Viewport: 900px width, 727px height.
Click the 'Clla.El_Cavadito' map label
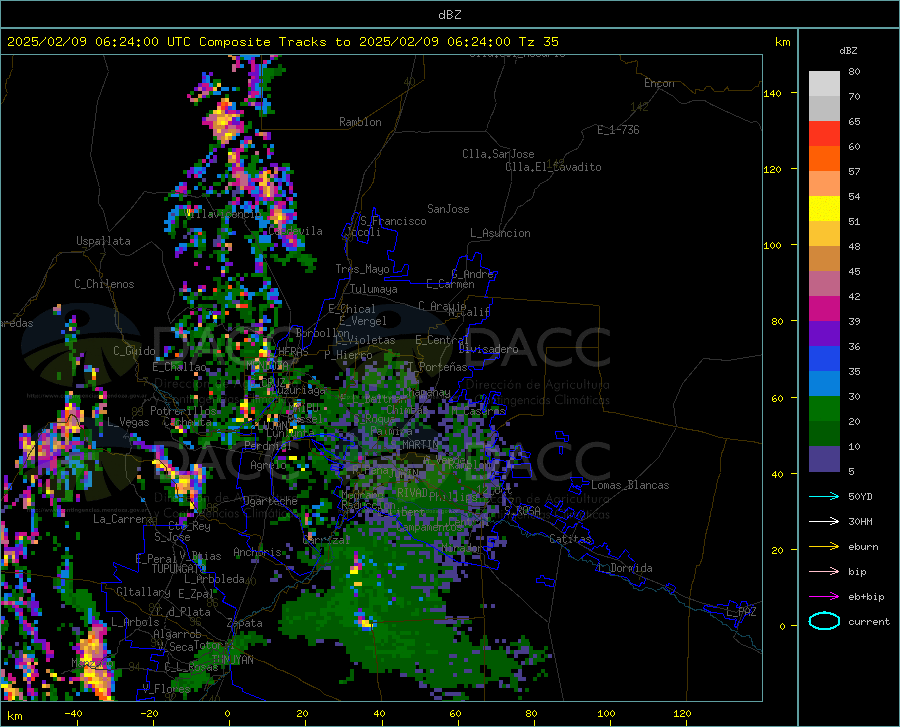(x=553, y=167)
